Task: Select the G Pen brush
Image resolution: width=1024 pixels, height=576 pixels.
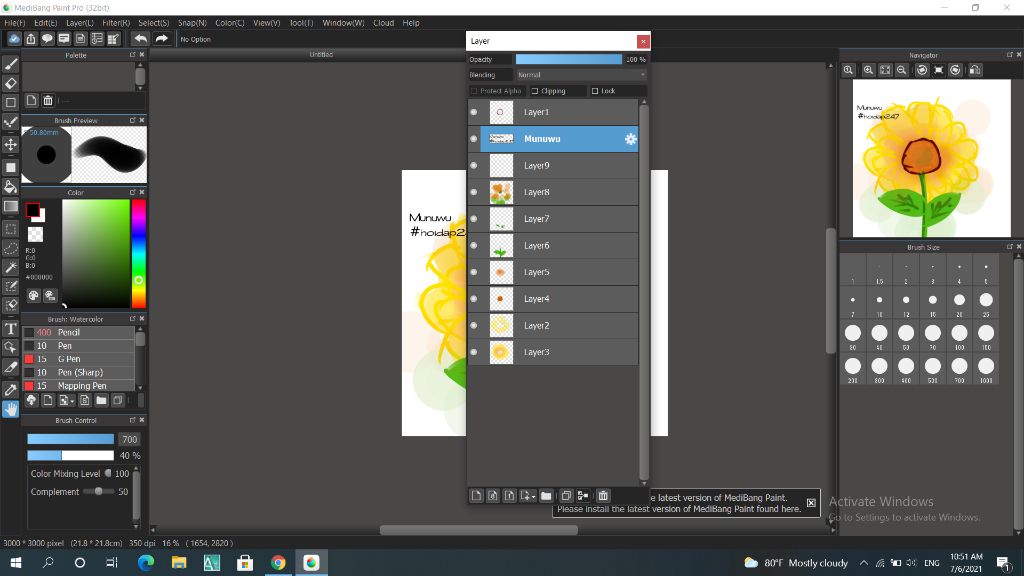Action: (x=79, y=359)
